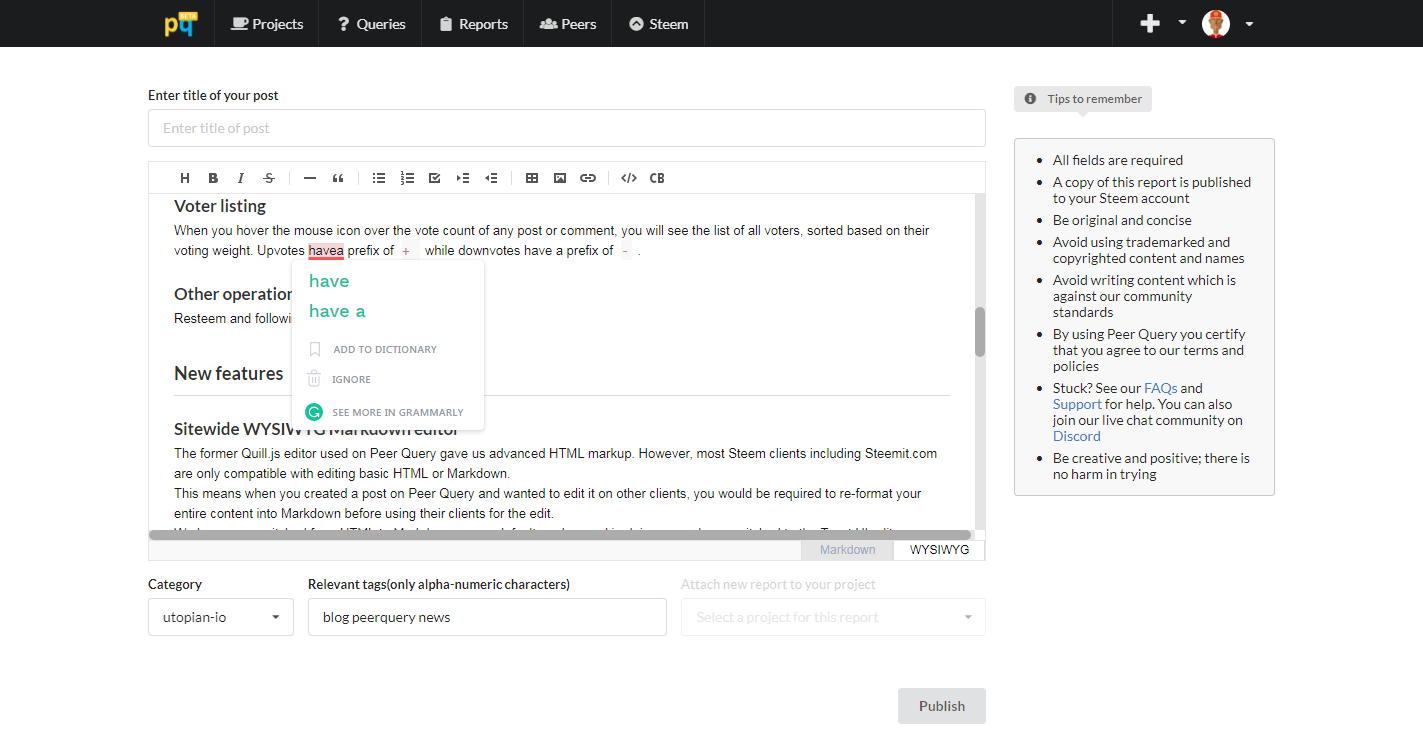The image size is (1423, 741).
Task: Click the "Attach new report to your project" label
Action: point(778,584)
